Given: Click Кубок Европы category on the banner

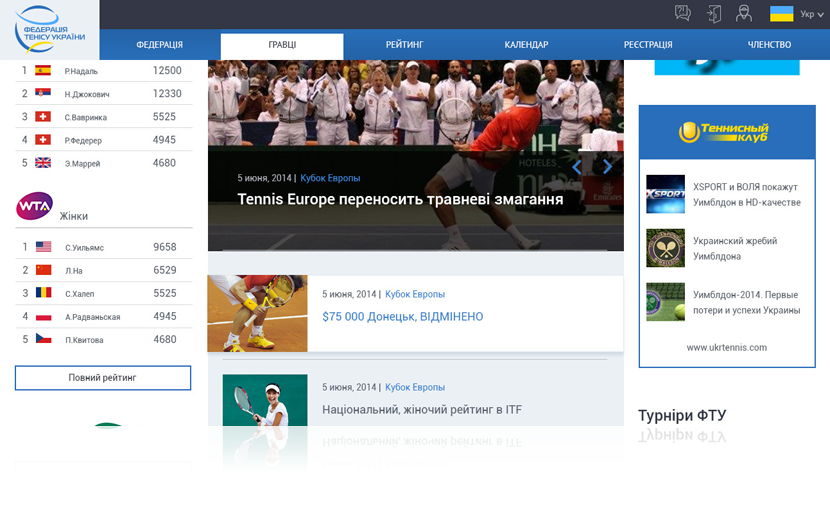Looking at the screenshot, I should (330, 178).
